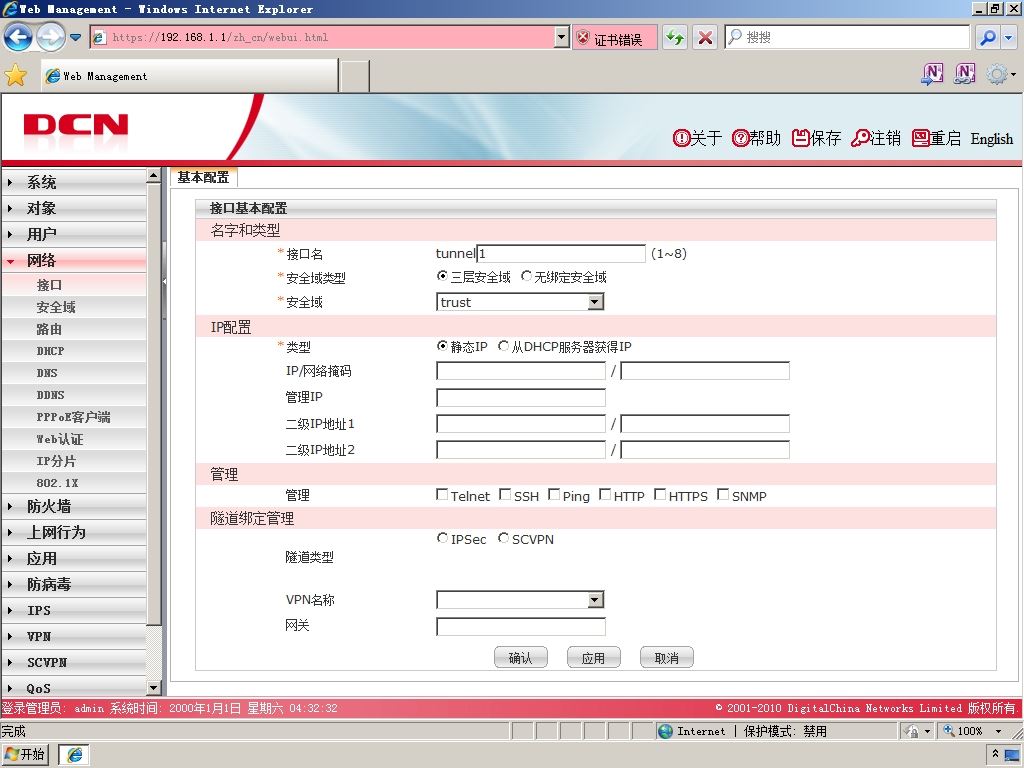Screen dimensions: 1024x768
Task: Switch language to English
Action: tap(991, 139)
